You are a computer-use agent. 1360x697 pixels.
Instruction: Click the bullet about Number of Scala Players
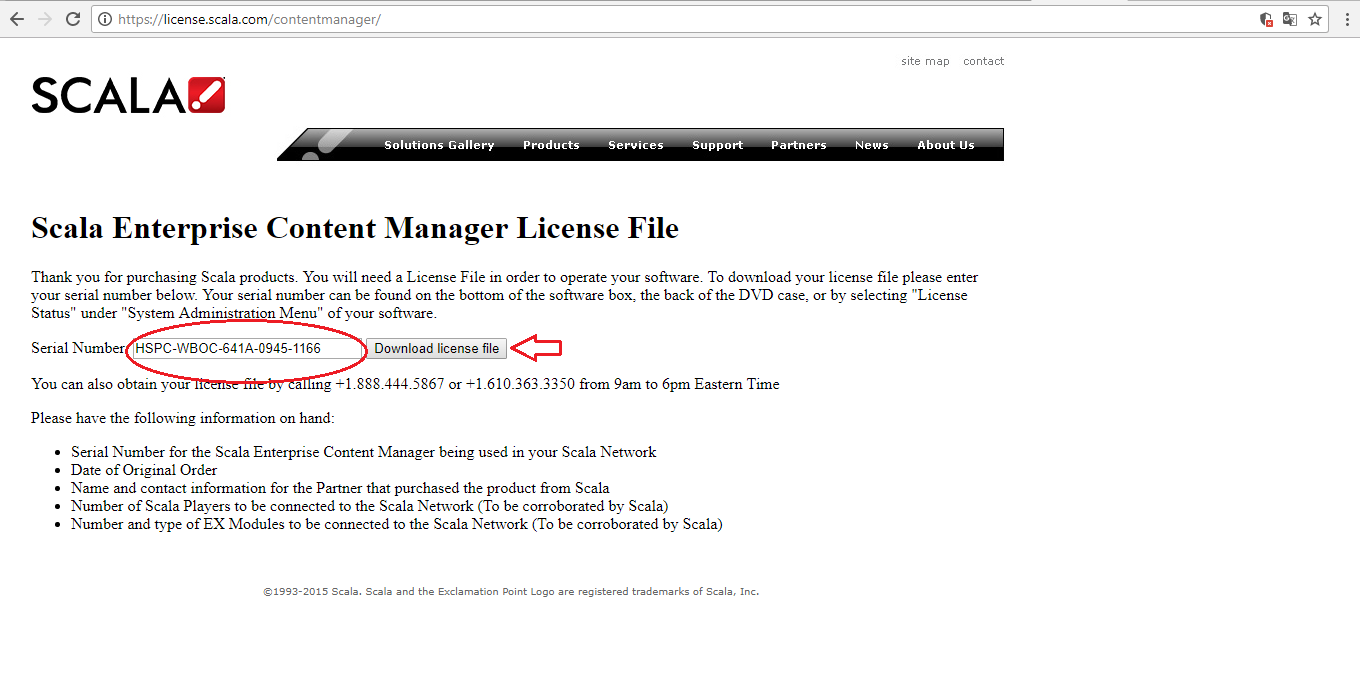click(x=369, y=506)
